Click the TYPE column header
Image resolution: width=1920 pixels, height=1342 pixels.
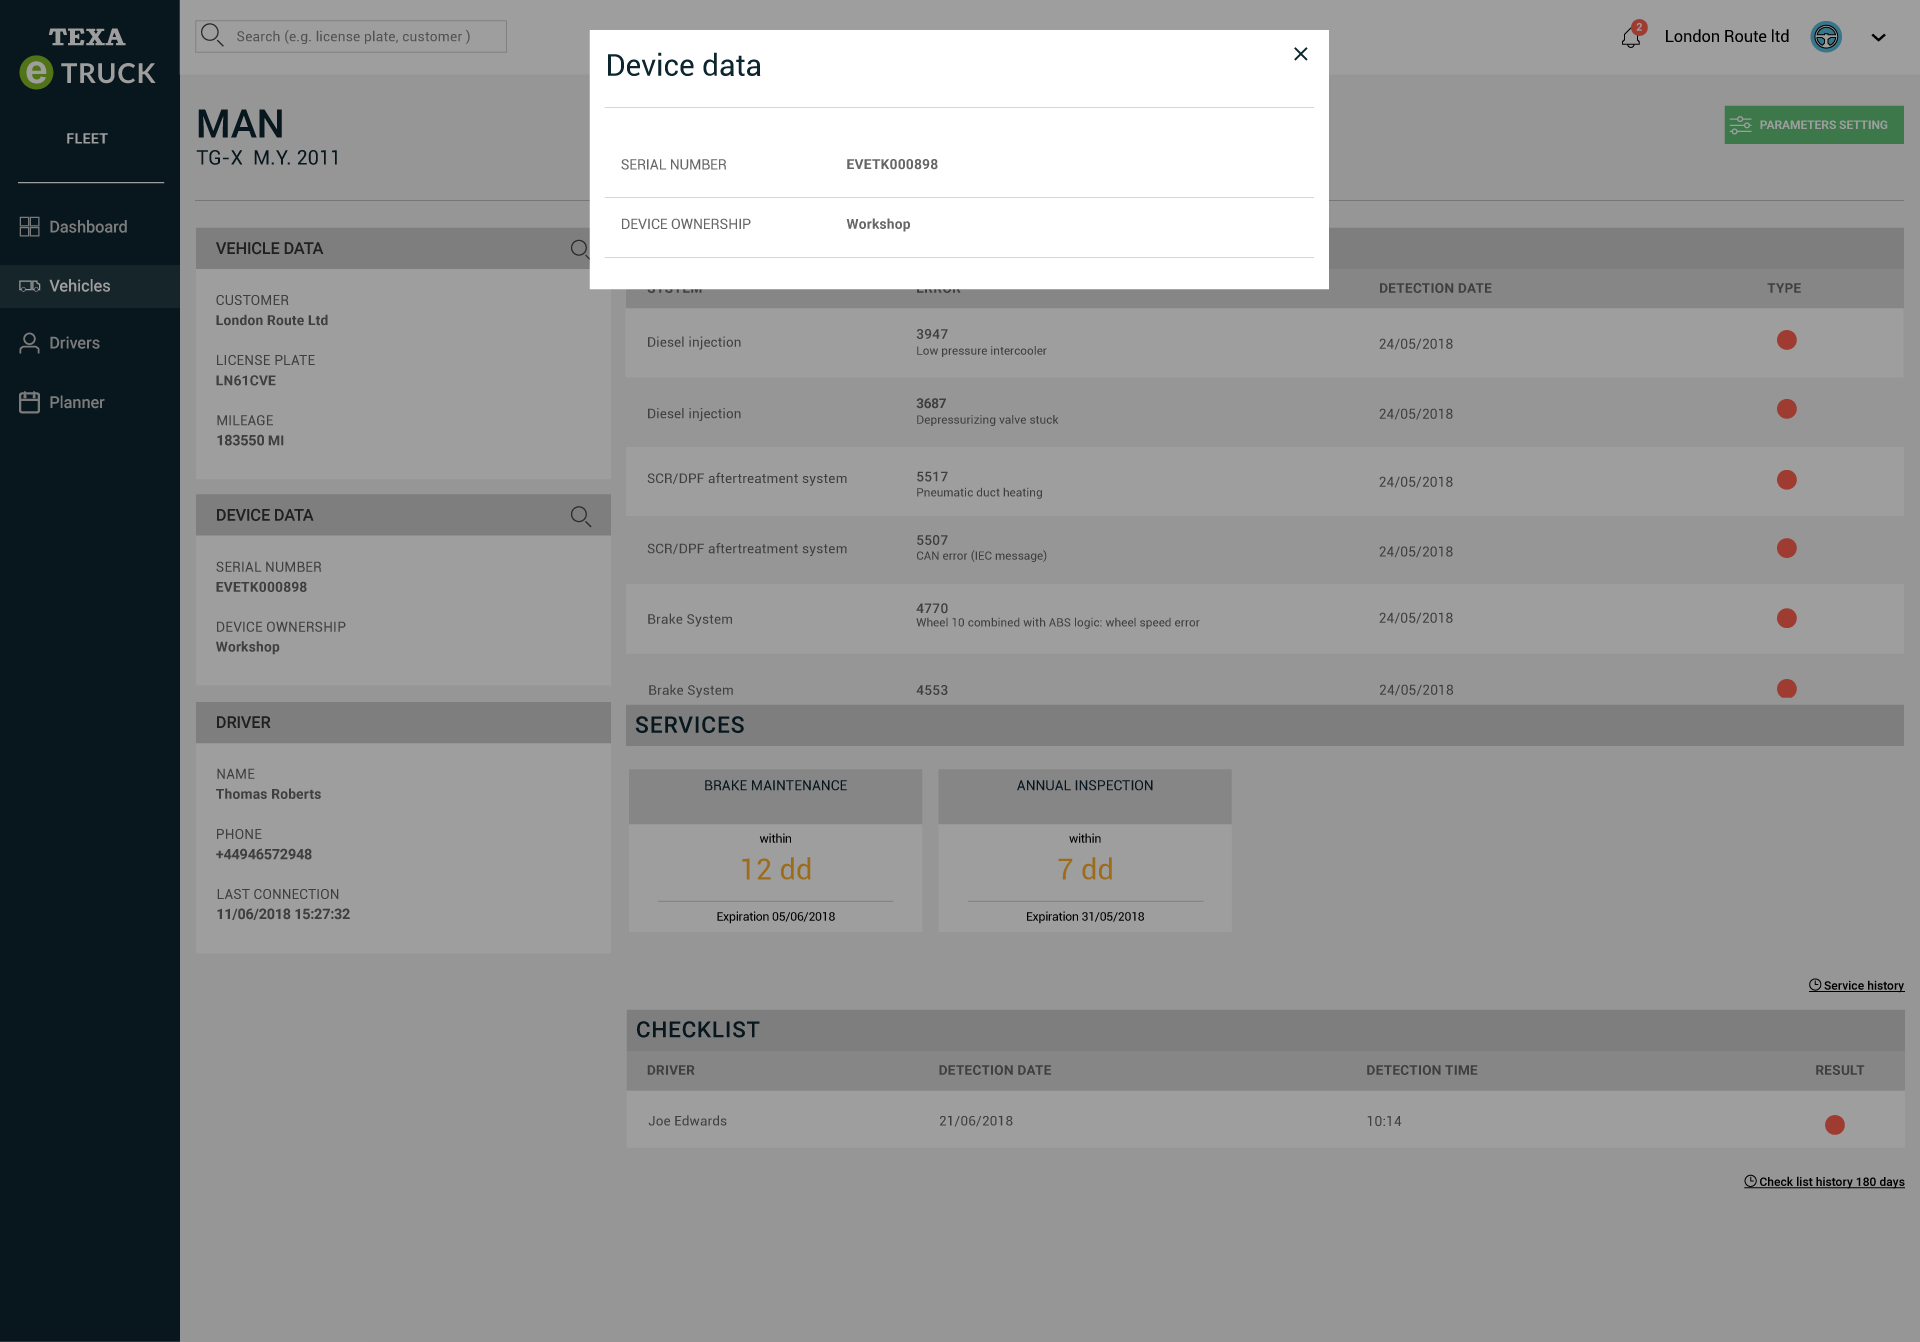click(x=1783, y=288)
